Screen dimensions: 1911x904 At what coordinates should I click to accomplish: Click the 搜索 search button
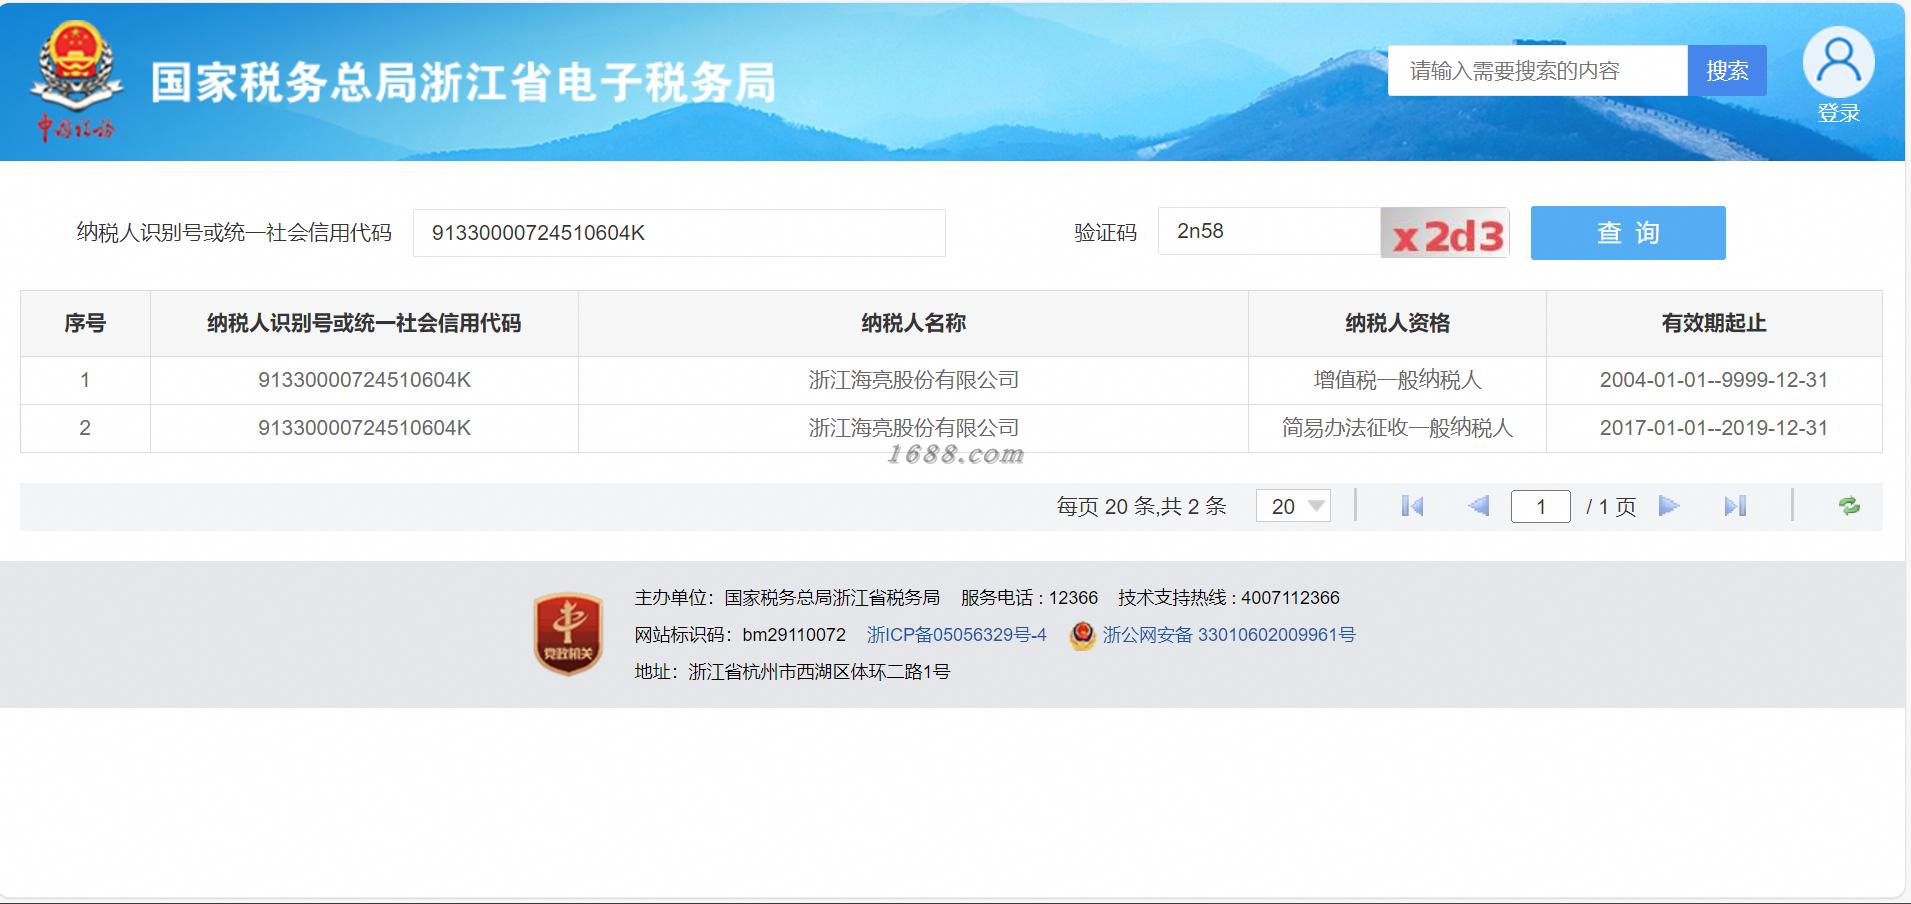click(1727, 71)
